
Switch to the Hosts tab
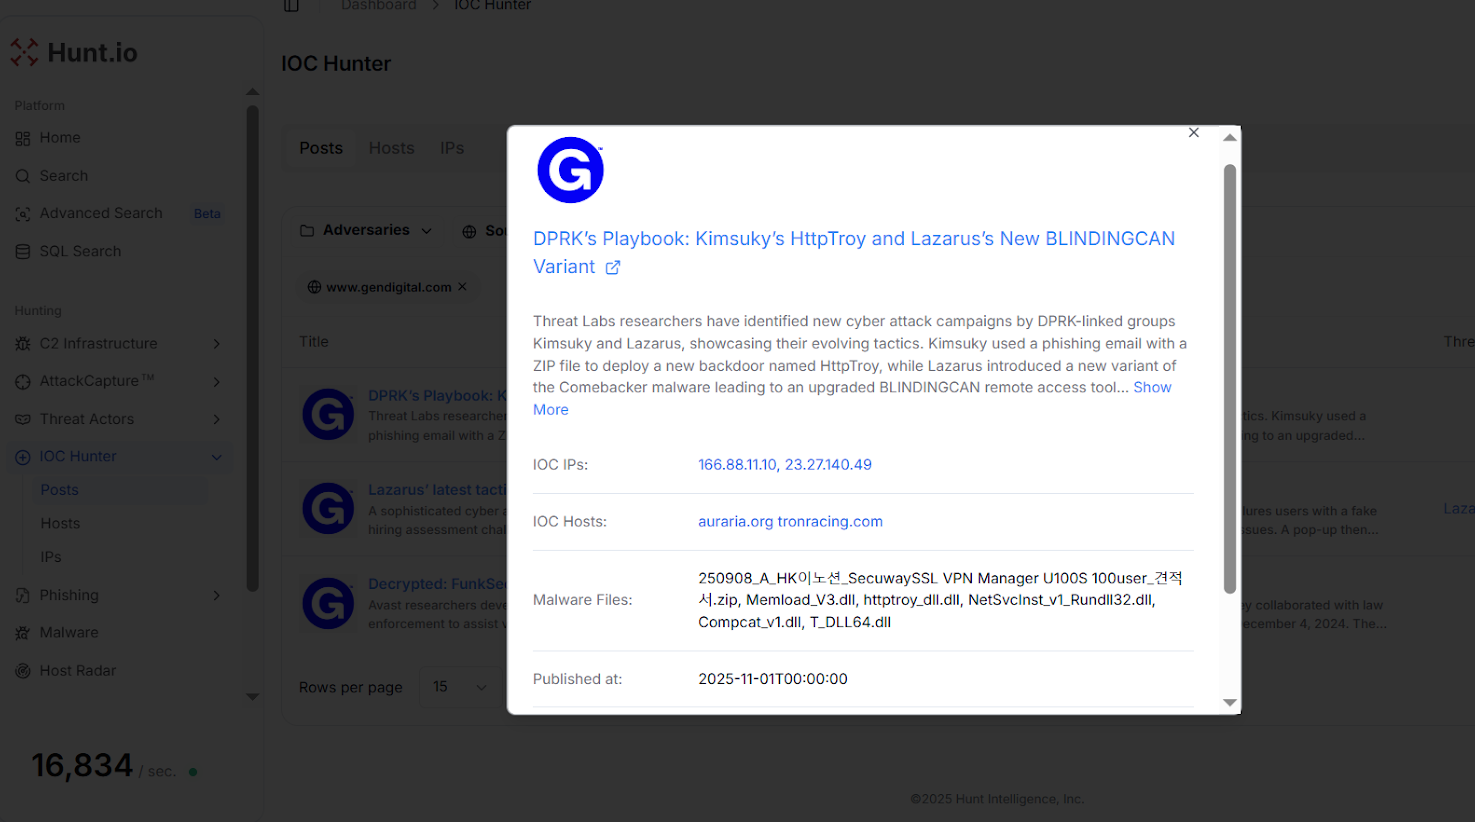pyautogui.click(x=391, y=148)
